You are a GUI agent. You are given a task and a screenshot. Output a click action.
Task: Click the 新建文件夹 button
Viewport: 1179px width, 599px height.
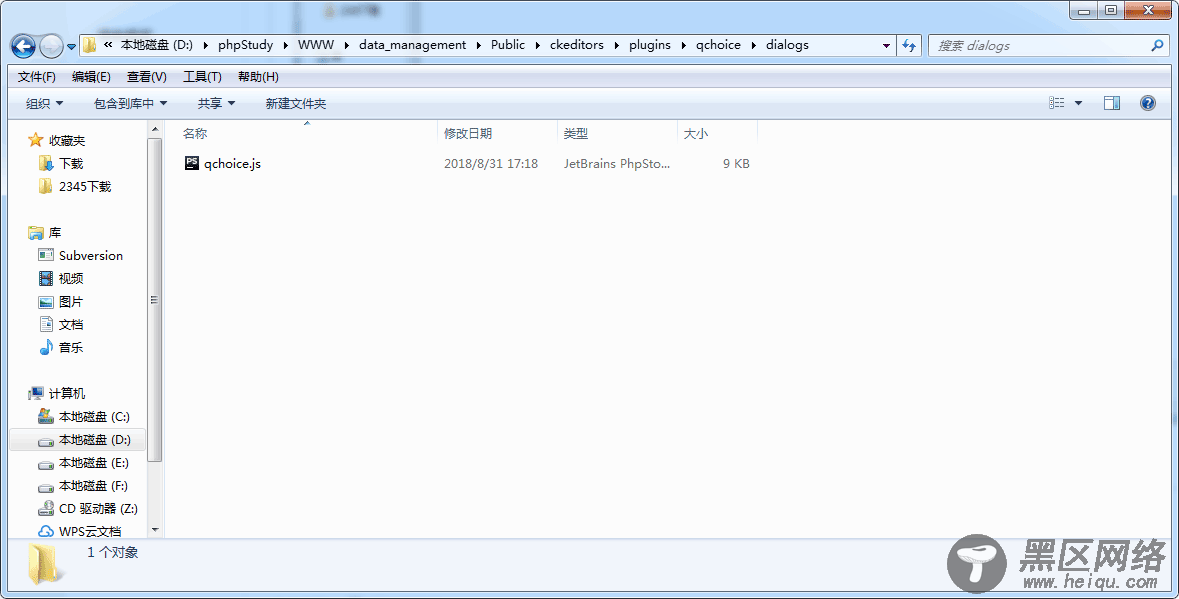coord(295,103)
